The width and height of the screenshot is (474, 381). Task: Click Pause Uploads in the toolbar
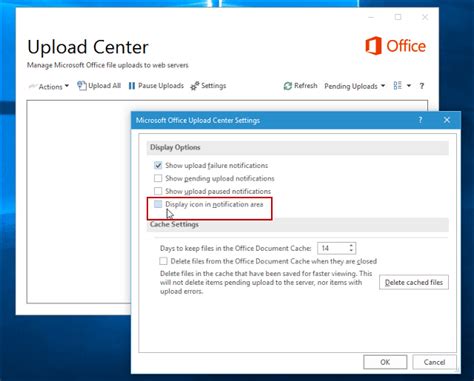[156, 86]
